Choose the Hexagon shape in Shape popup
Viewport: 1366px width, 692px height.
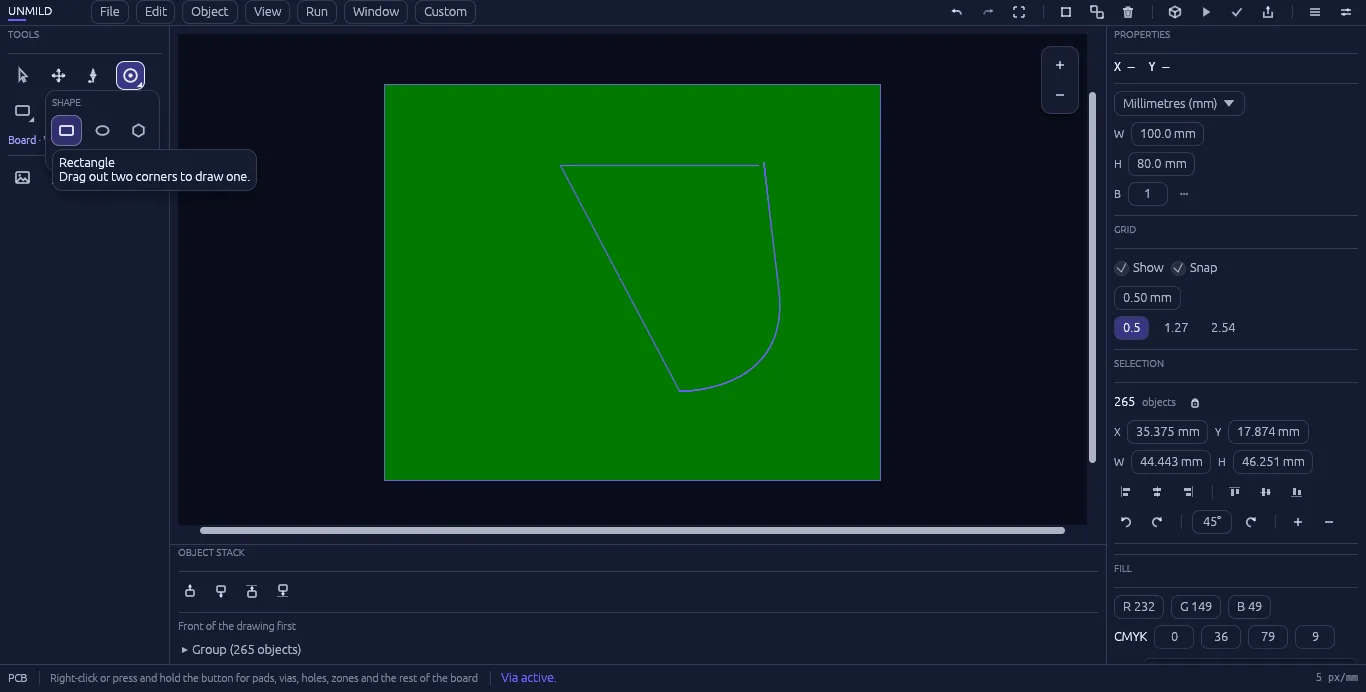[138, 130]
